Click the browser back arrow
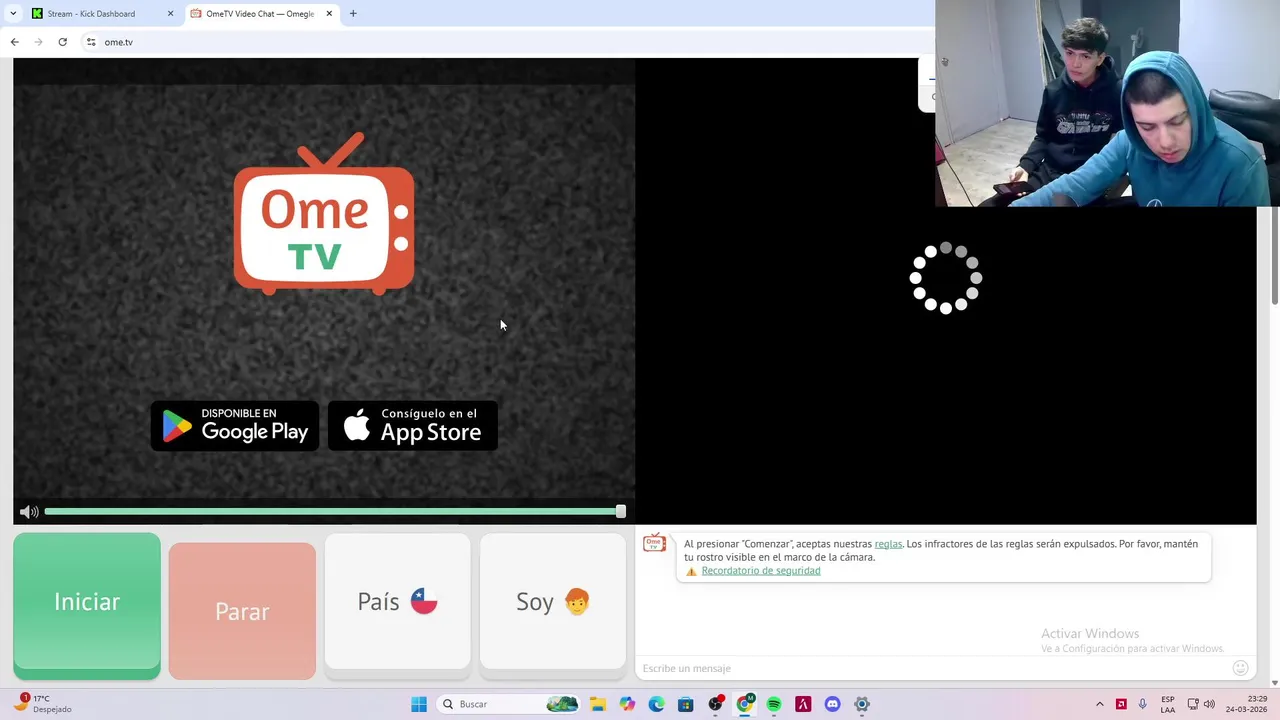Screen dimensions: 1280x720 coord(14,42)
